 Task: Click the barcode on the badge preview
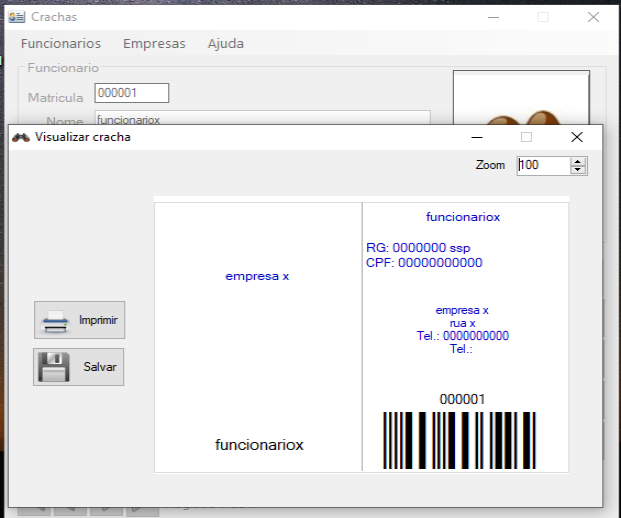point(459,440)
